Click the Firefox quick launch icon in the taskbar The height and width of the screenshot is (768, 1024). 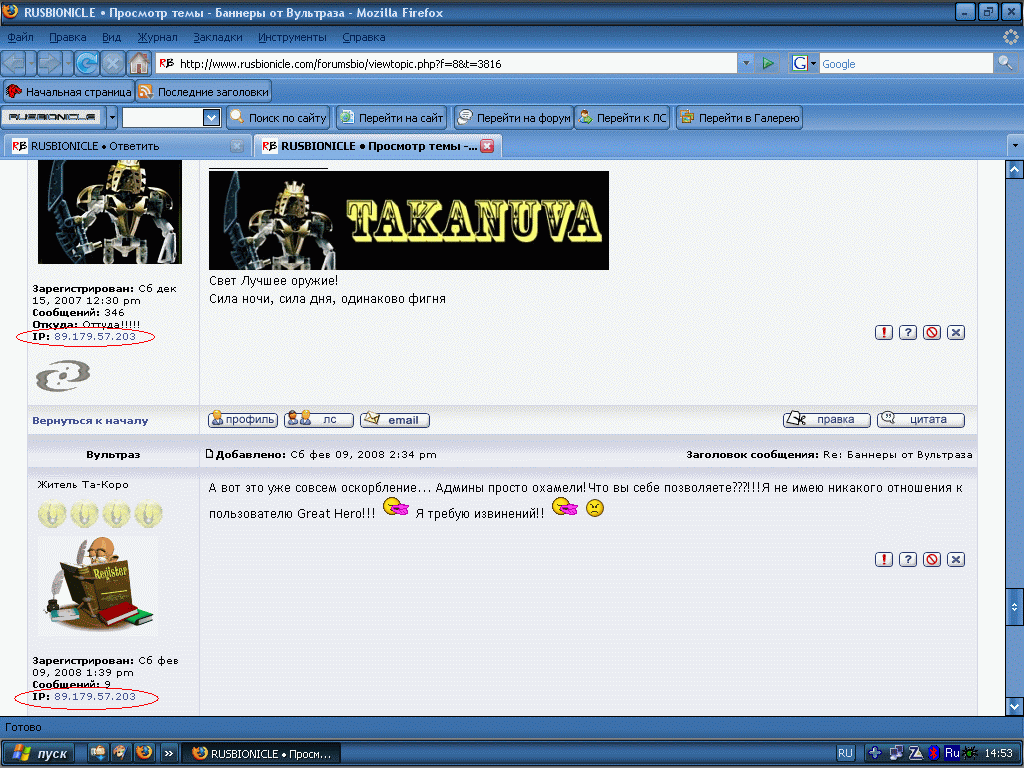(144, 752)
